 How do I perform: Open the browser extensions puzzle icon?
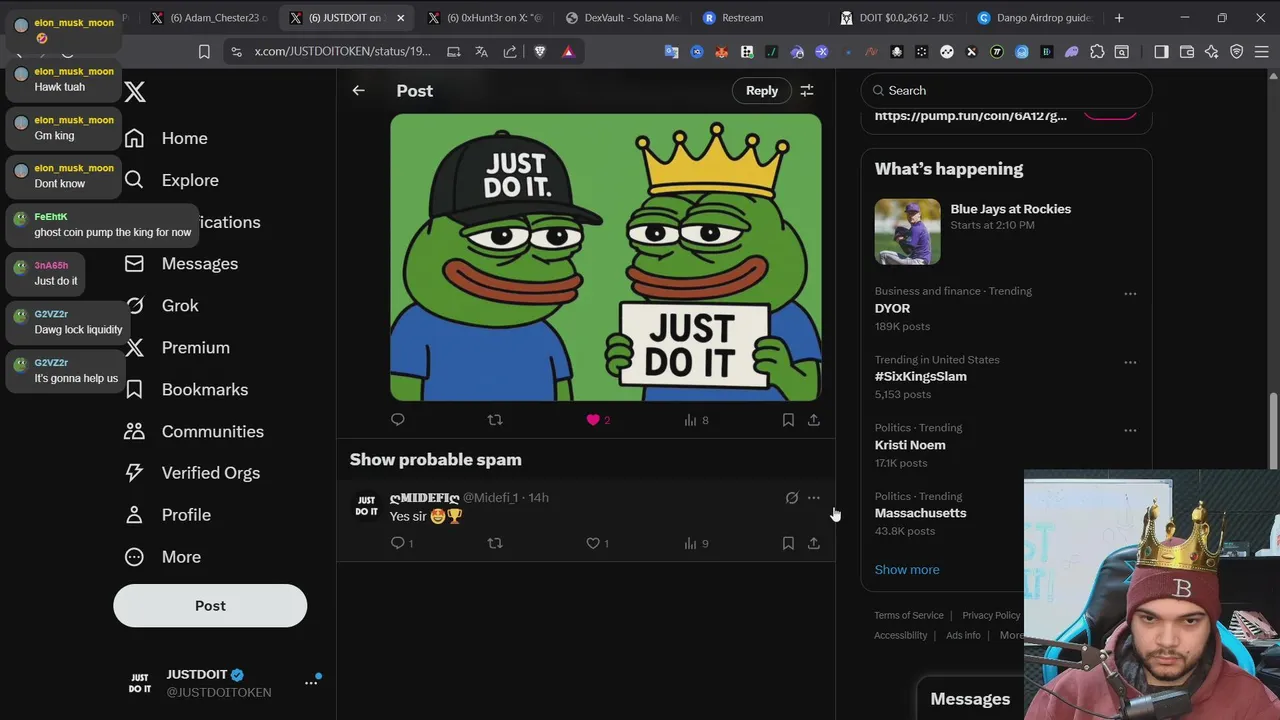[1097, 52]
